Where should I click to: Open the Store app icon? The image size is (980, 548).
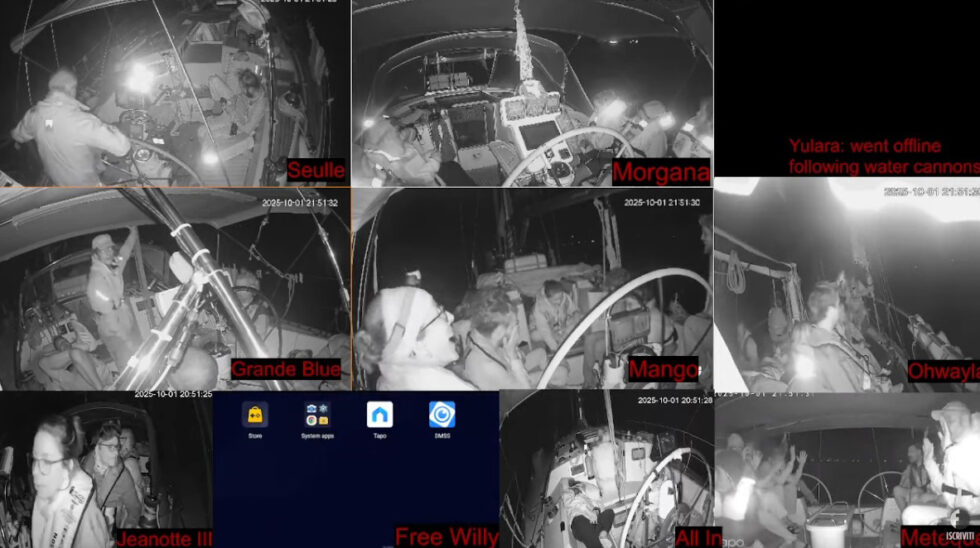[255, 414]
